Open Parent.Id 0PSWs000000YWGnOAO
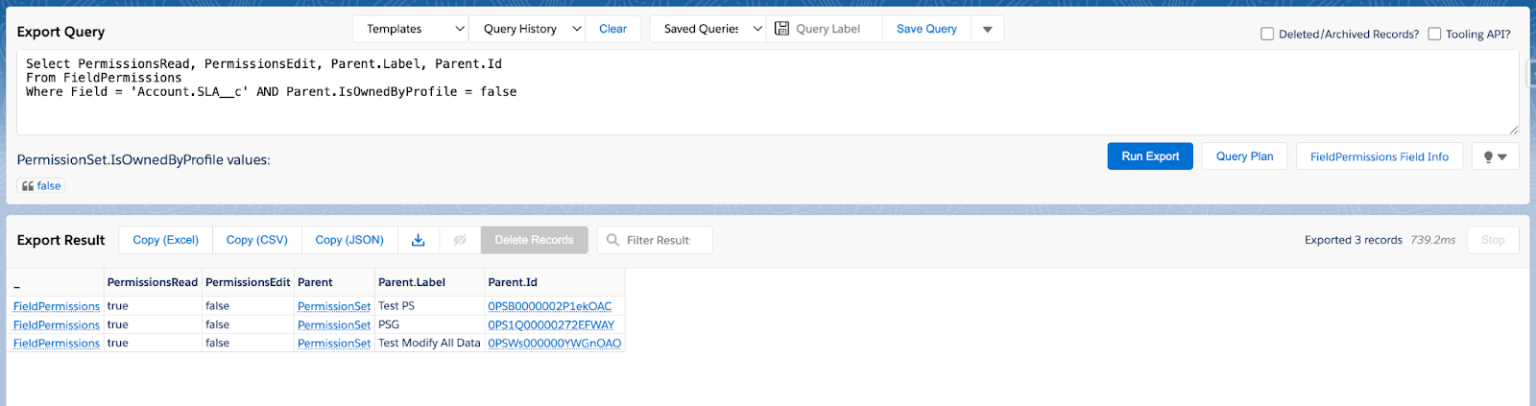 point(554,343)
